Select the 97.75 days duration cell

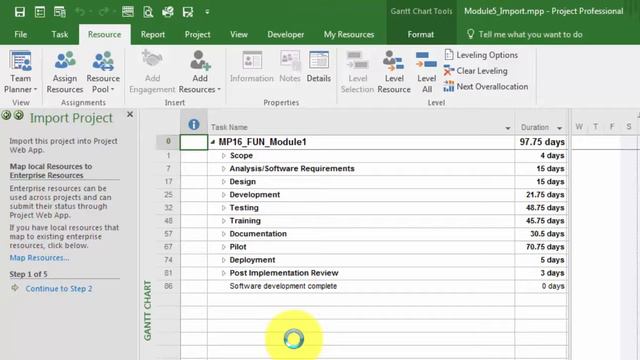541,142
